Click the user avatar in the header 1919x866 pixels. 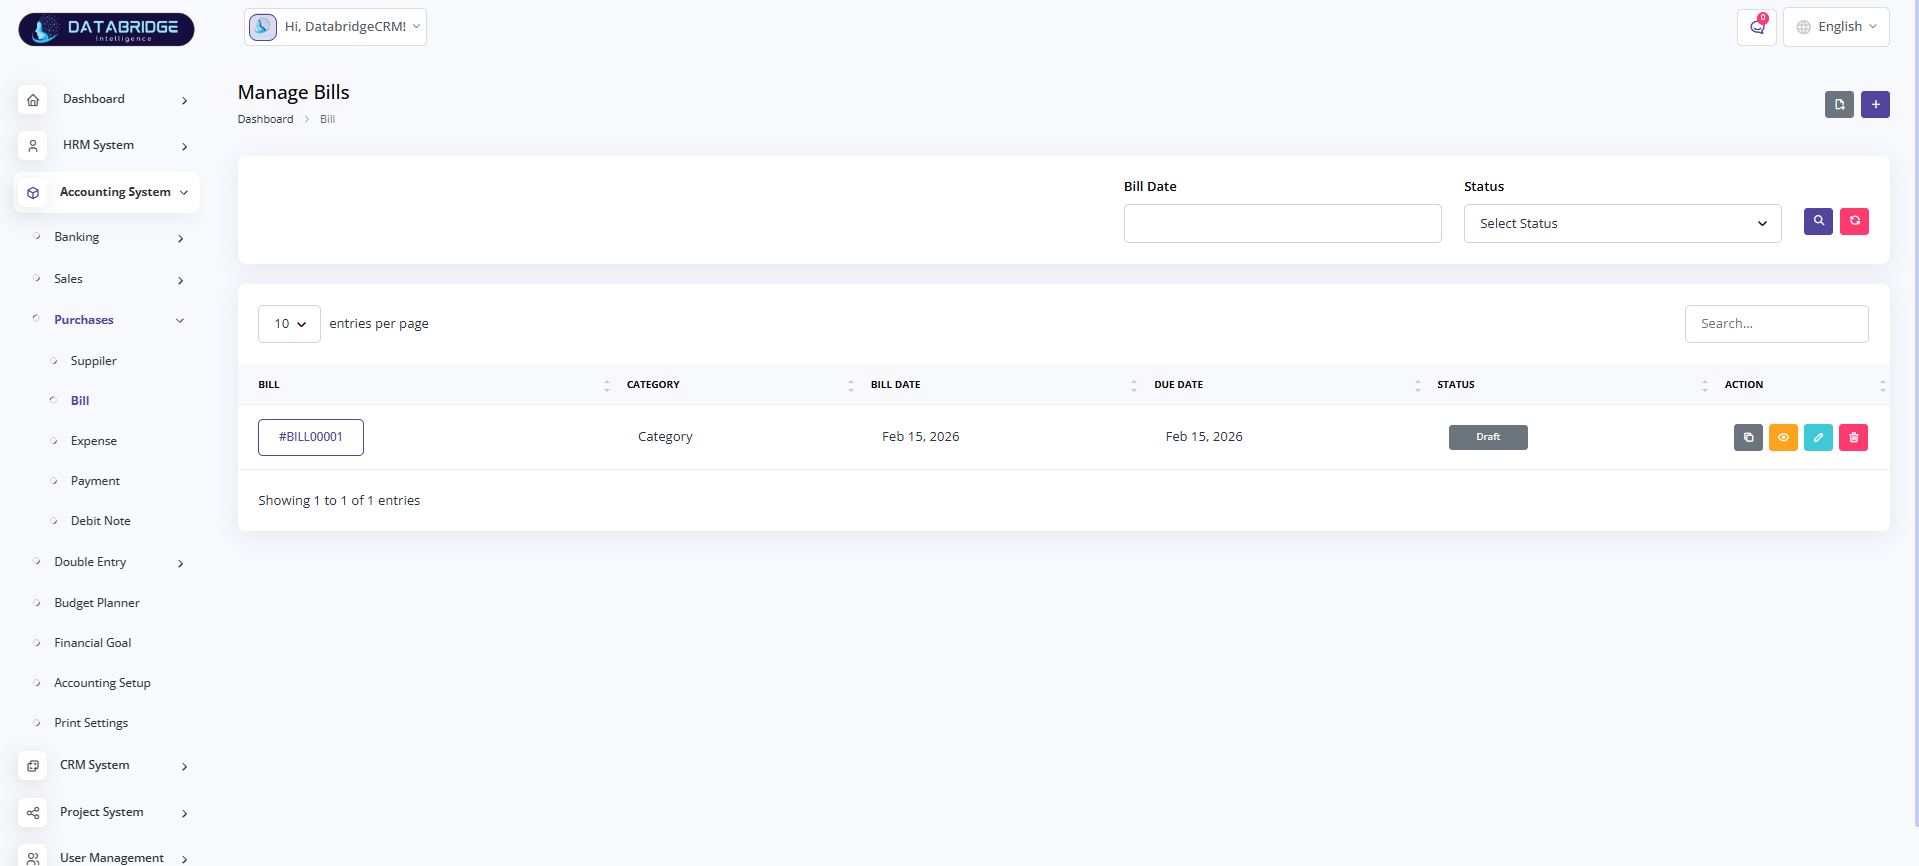coord(263,27)
